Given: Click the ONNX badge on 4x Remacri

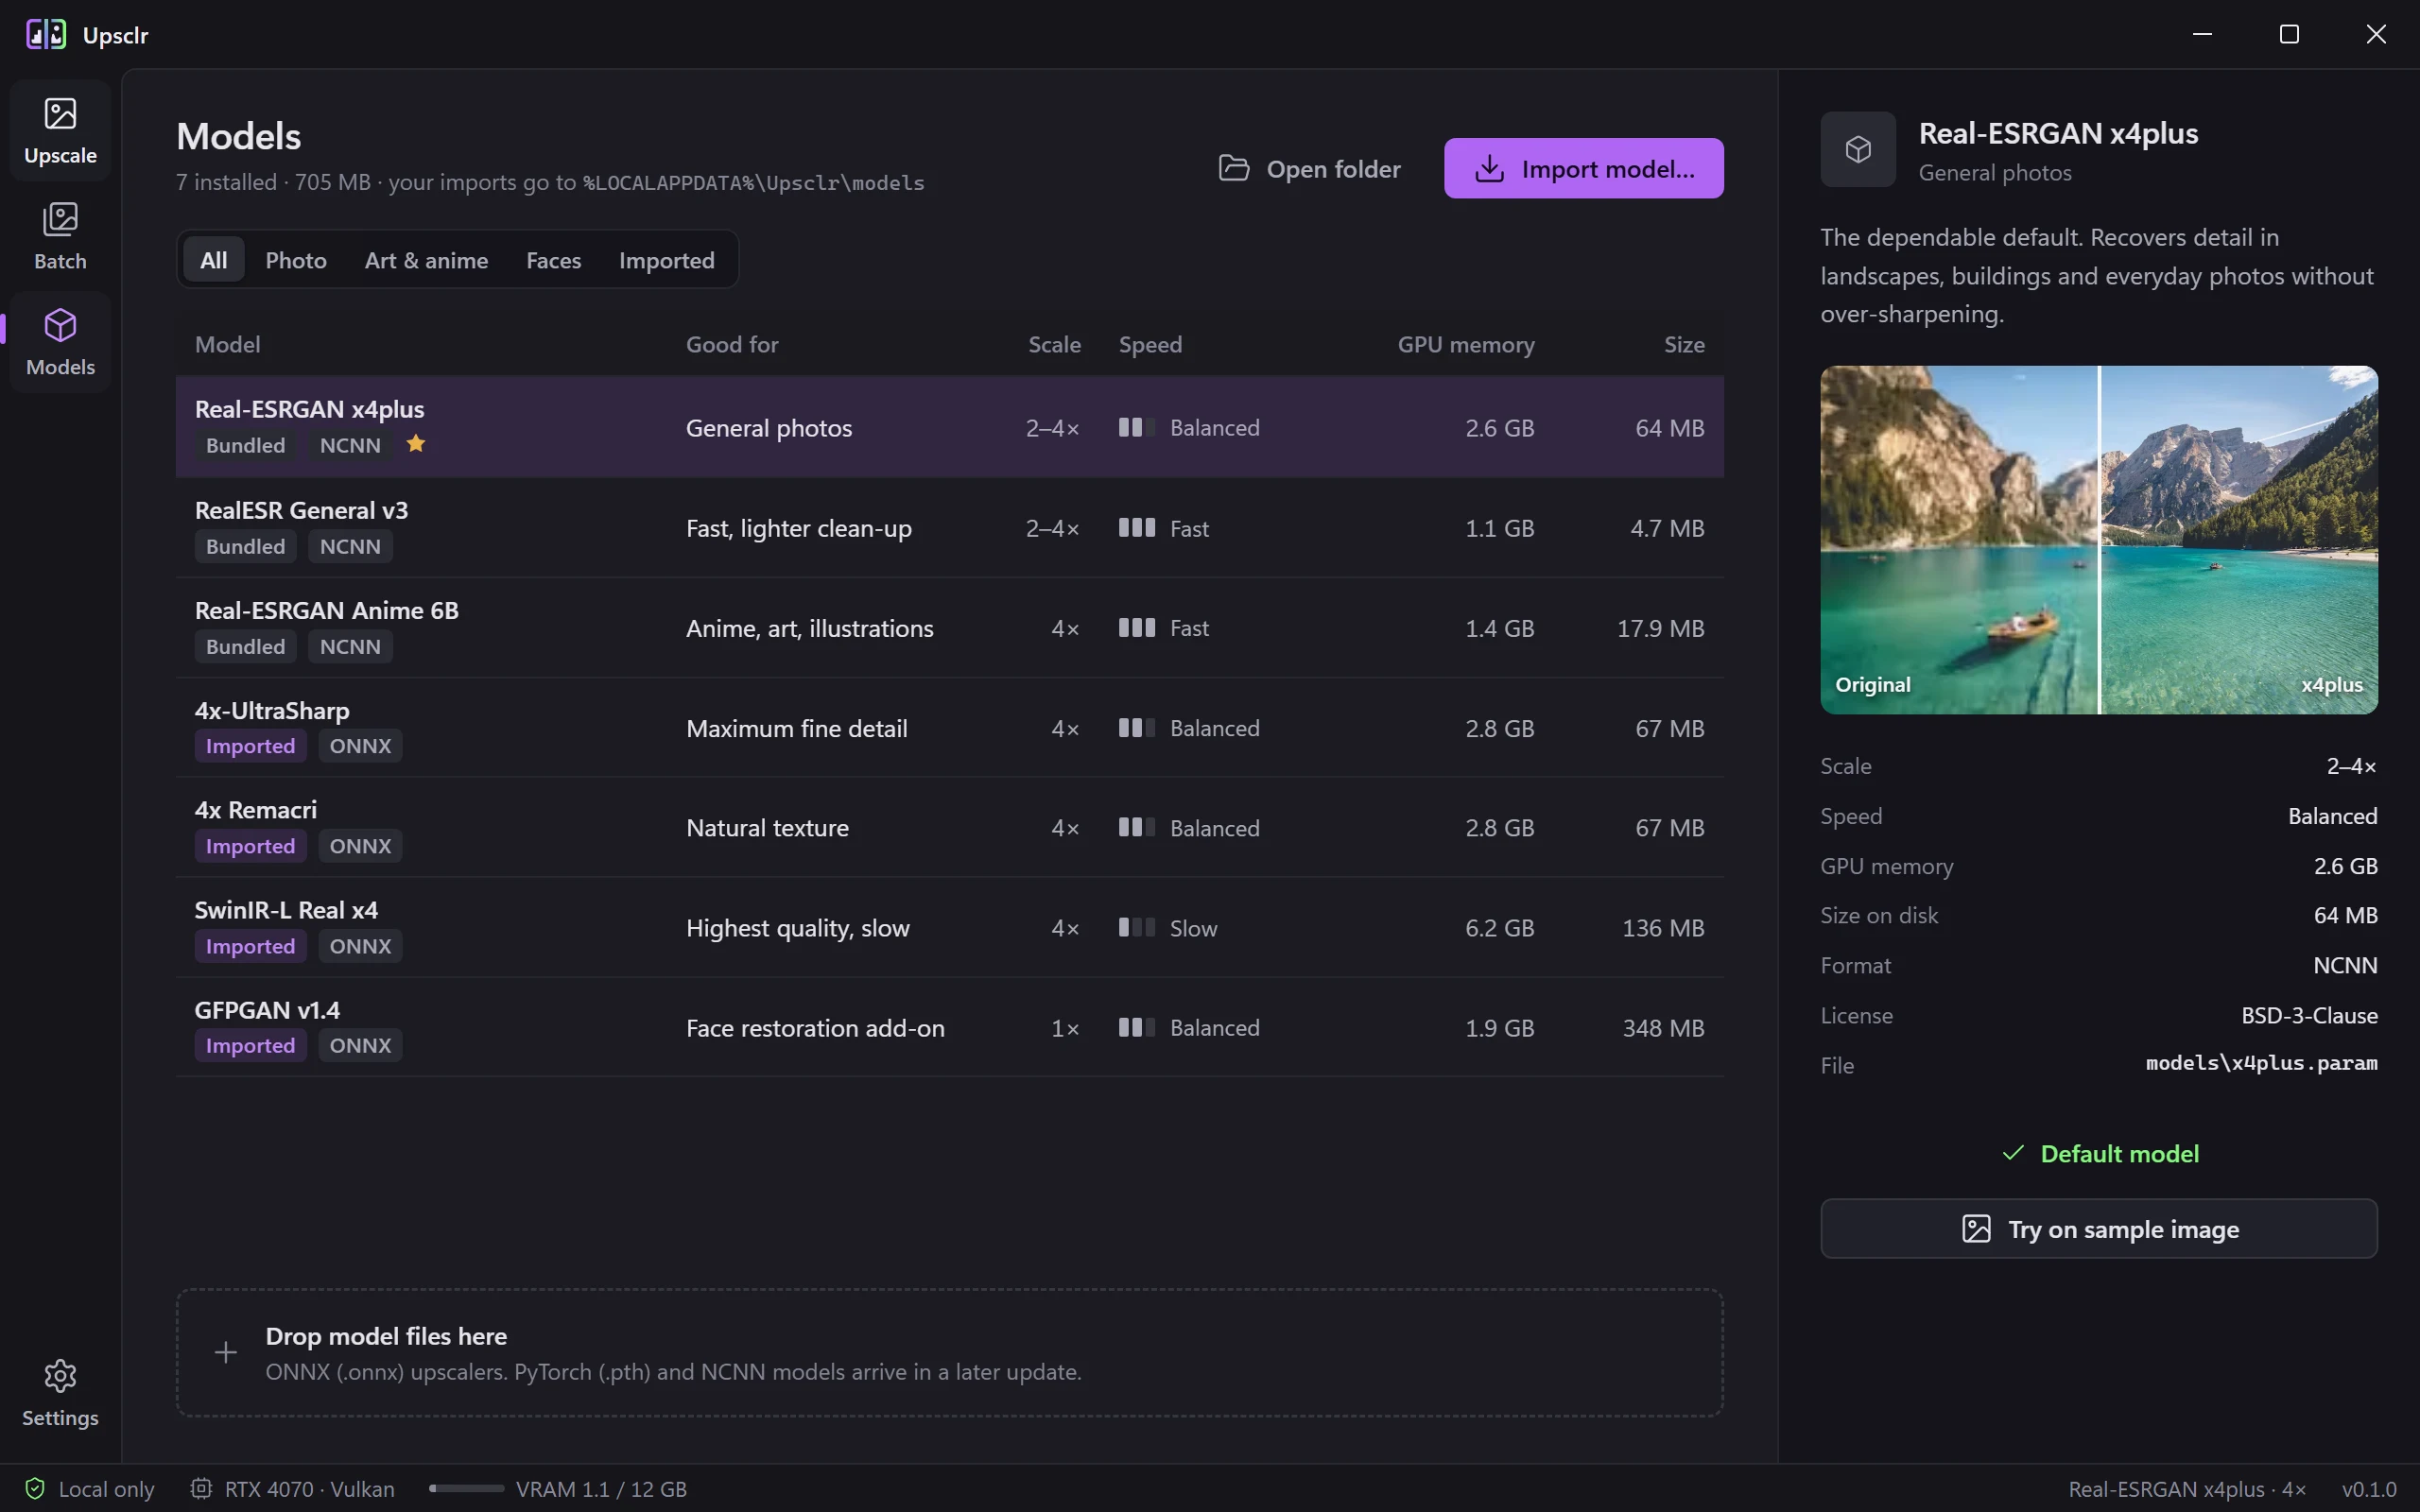Looking at the screenshot, I should click(360, 846).
